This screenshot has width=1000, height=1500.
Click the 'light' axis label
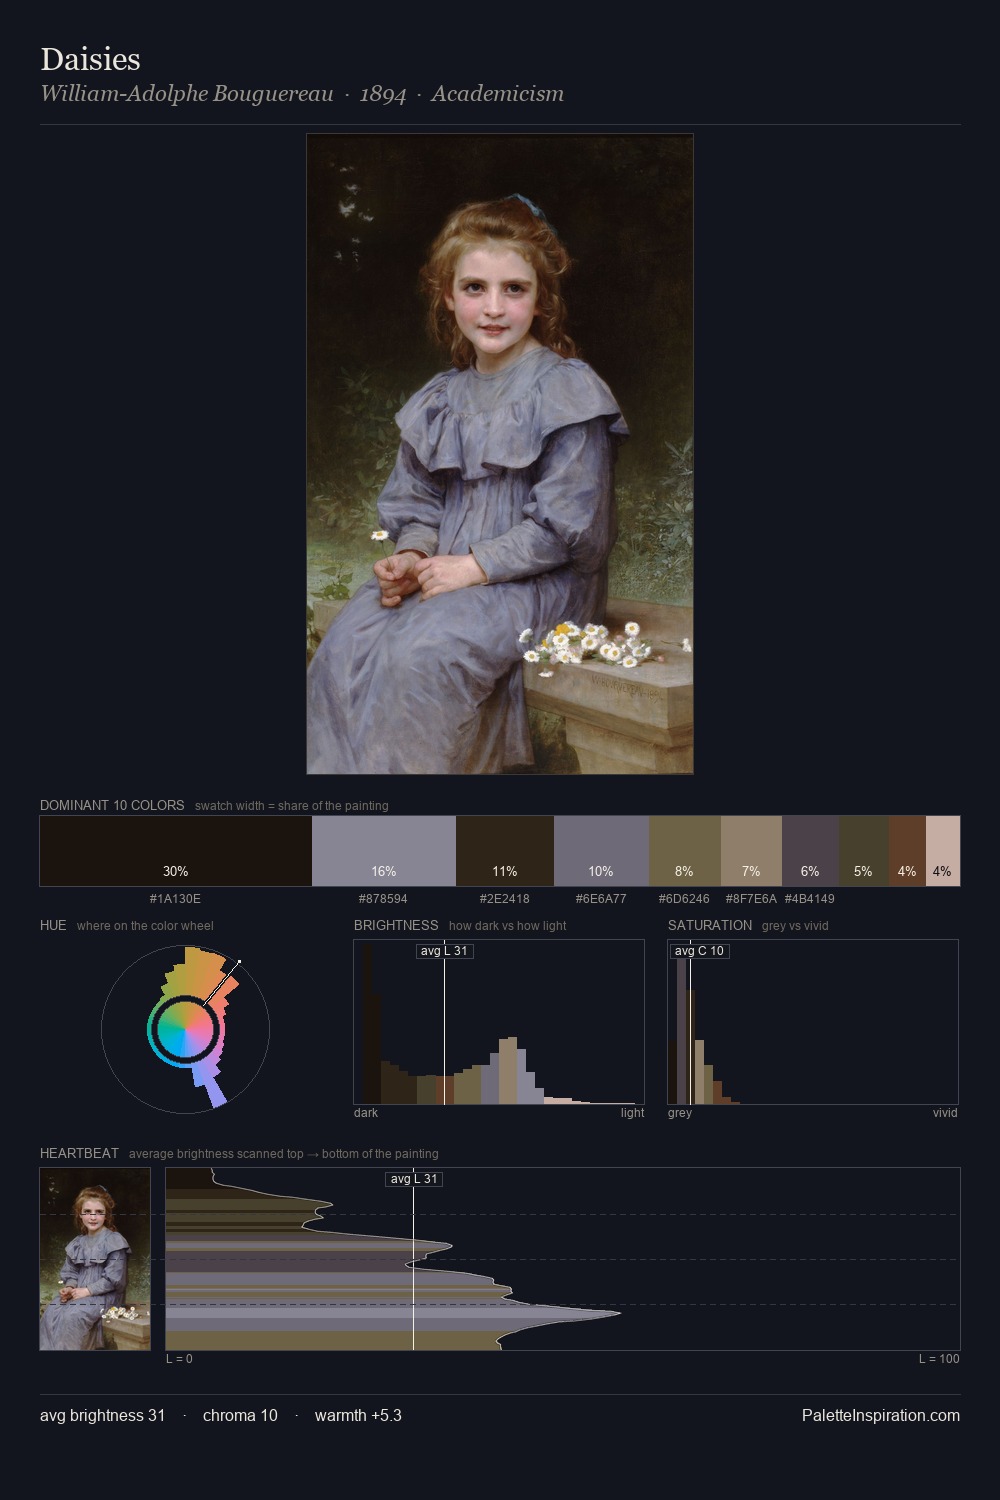point(632,1113)
